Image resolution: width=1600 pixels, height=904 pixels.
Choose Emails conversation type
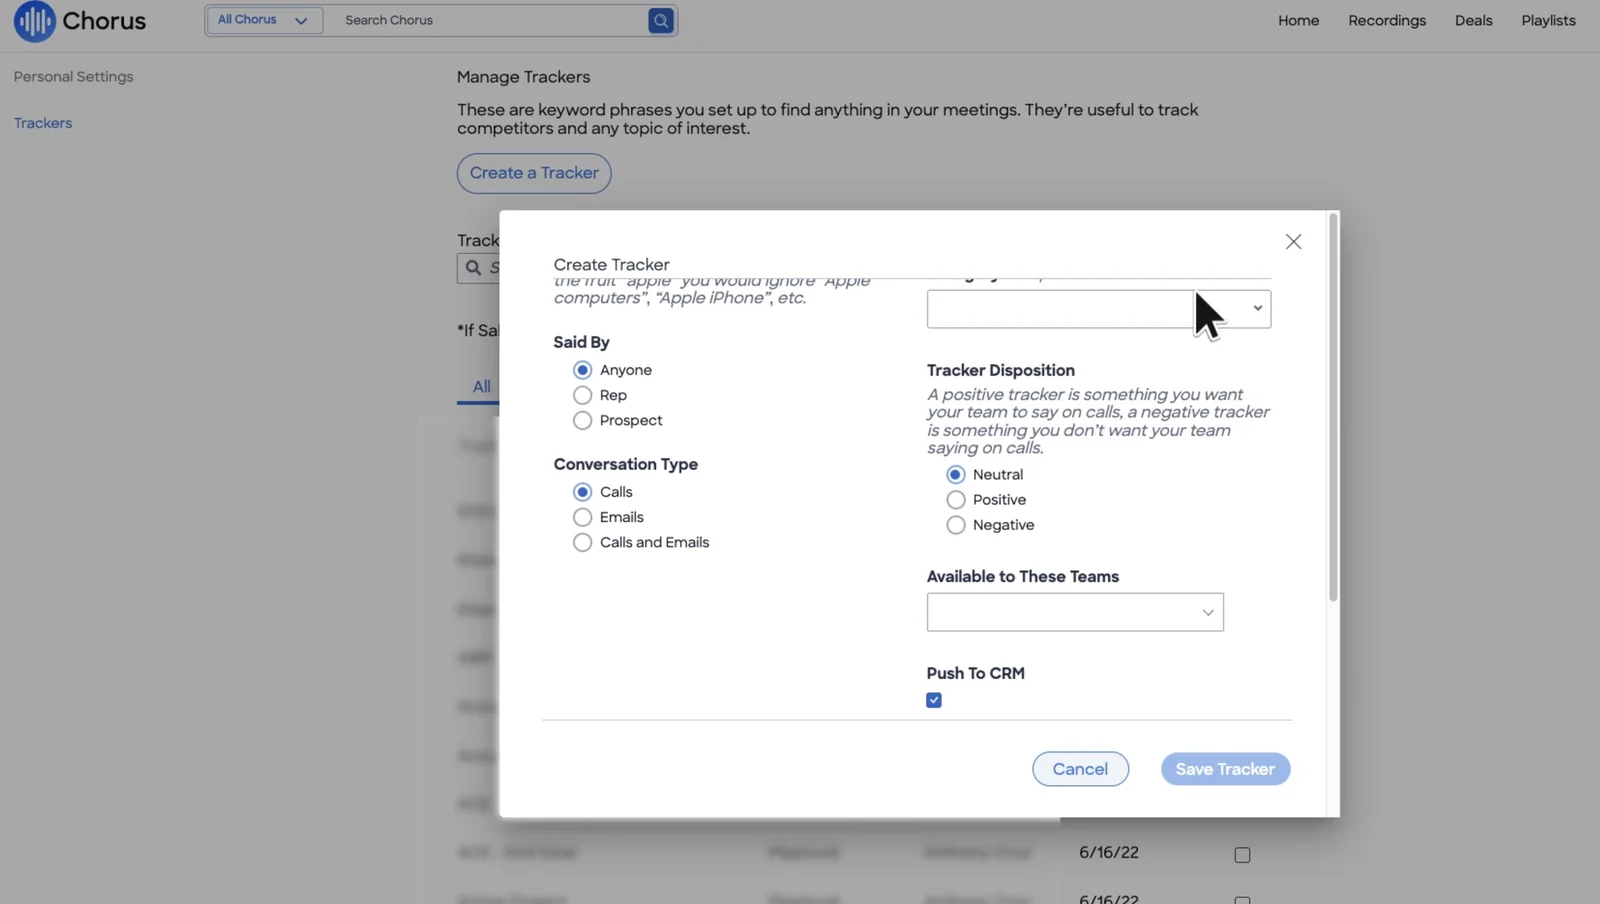(x=582, y=517)
